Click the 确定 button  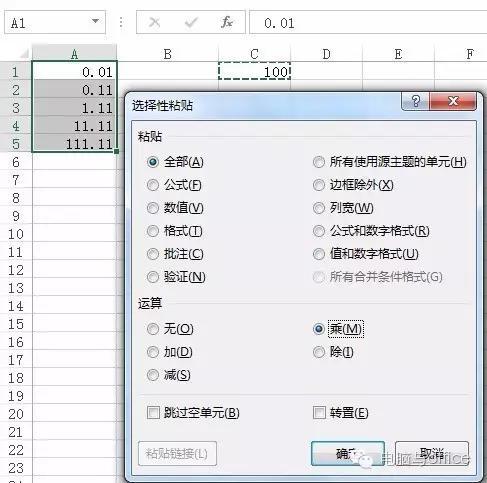point(348,453)
